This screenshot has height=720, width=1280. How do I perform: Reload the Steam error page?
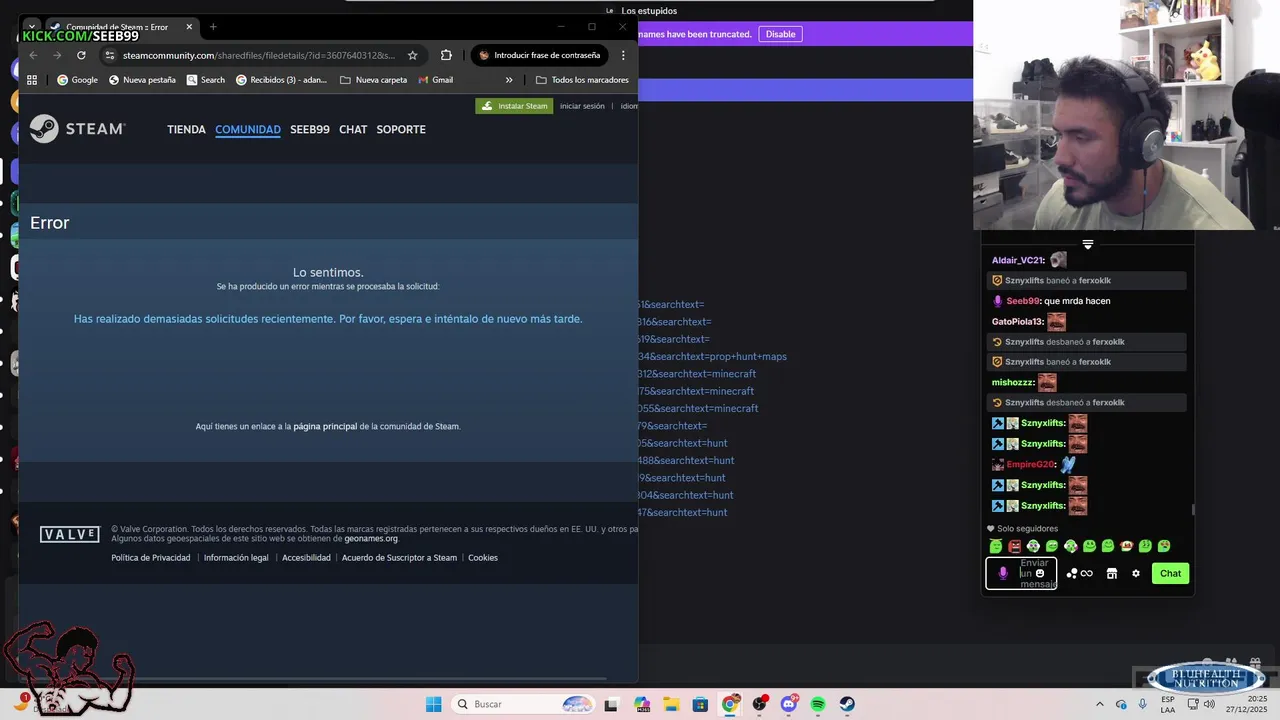(81, 55)
